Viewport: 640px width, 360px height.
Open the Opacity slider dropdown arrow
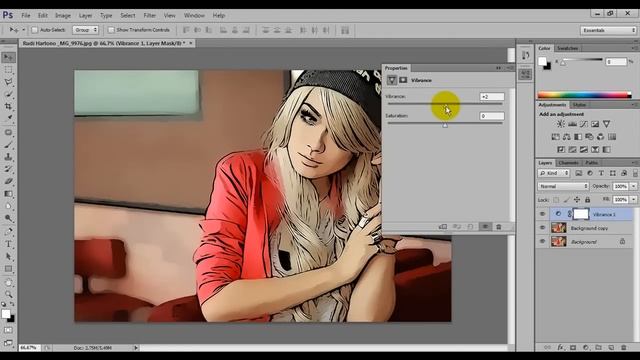click(x=633, y=187)
